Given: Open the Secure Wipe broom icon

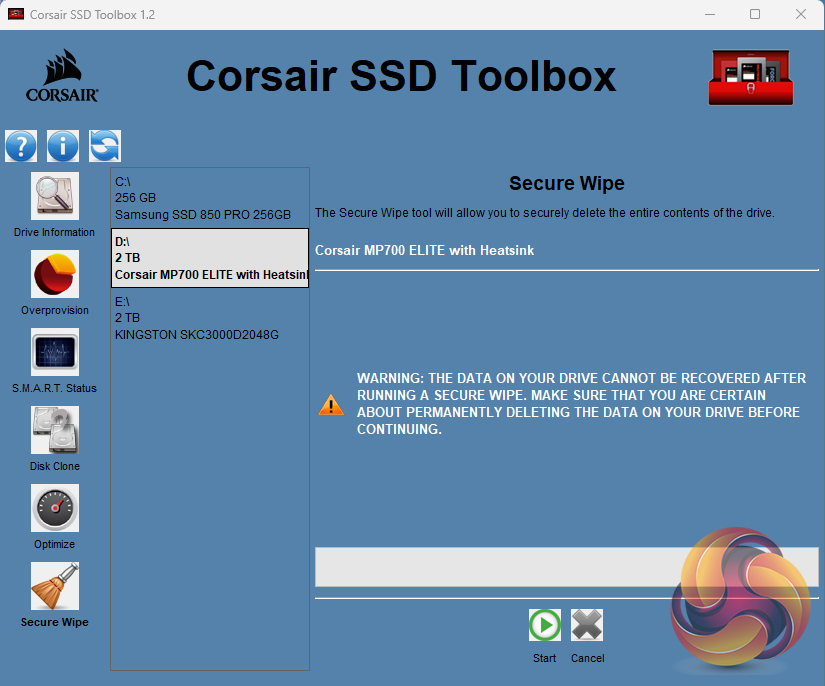Looking at the screenshot, I should coord(55,586).
